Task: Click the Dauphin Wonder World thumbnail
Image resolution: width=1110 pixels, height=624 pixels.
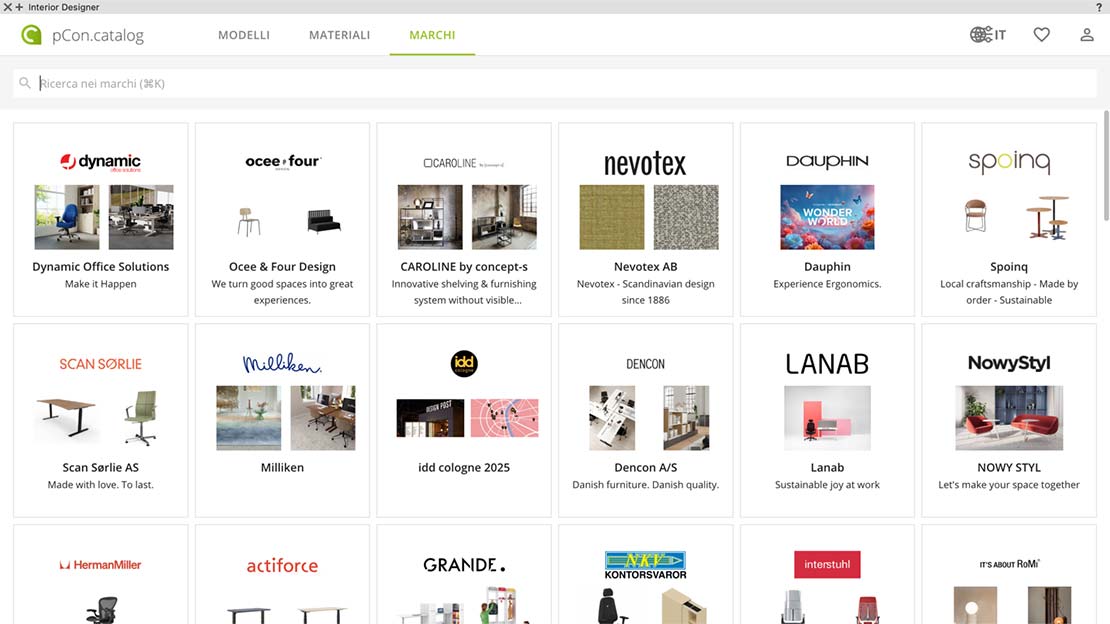Action: tap(827, 217)
